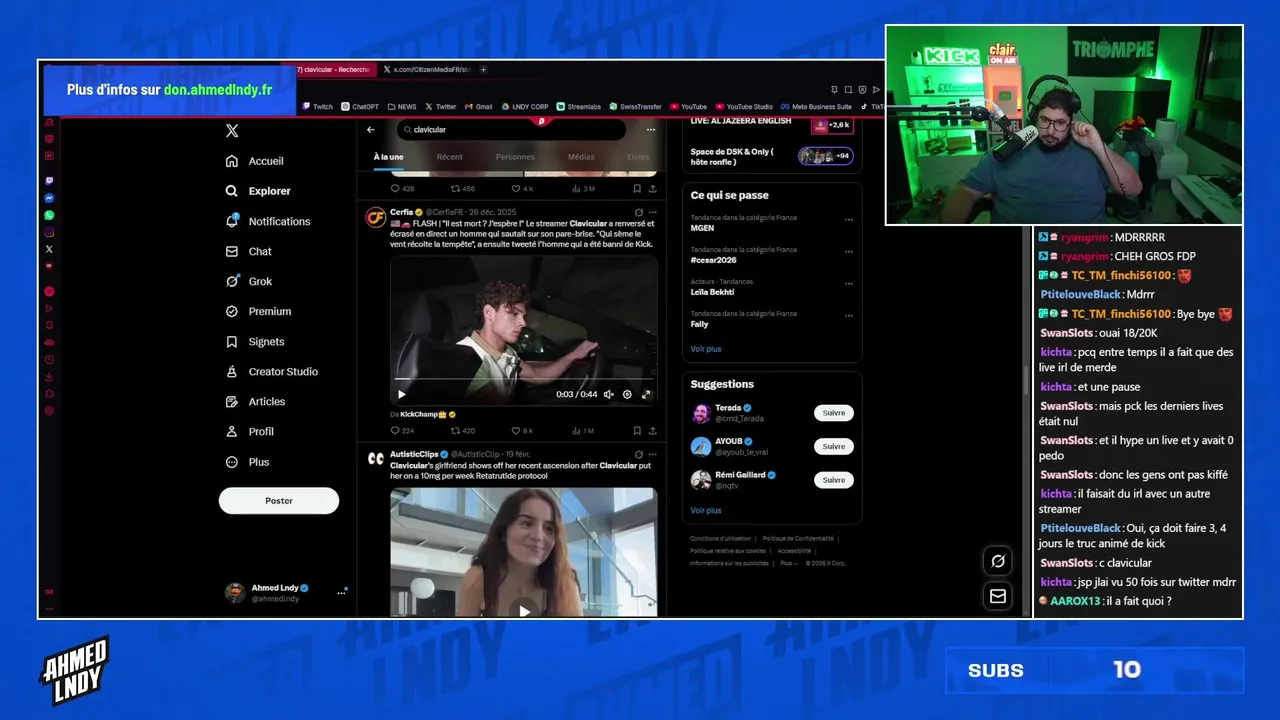Play the Cerfia tweet video
This screenshot has width=1280, height=720.
point(402,394)
